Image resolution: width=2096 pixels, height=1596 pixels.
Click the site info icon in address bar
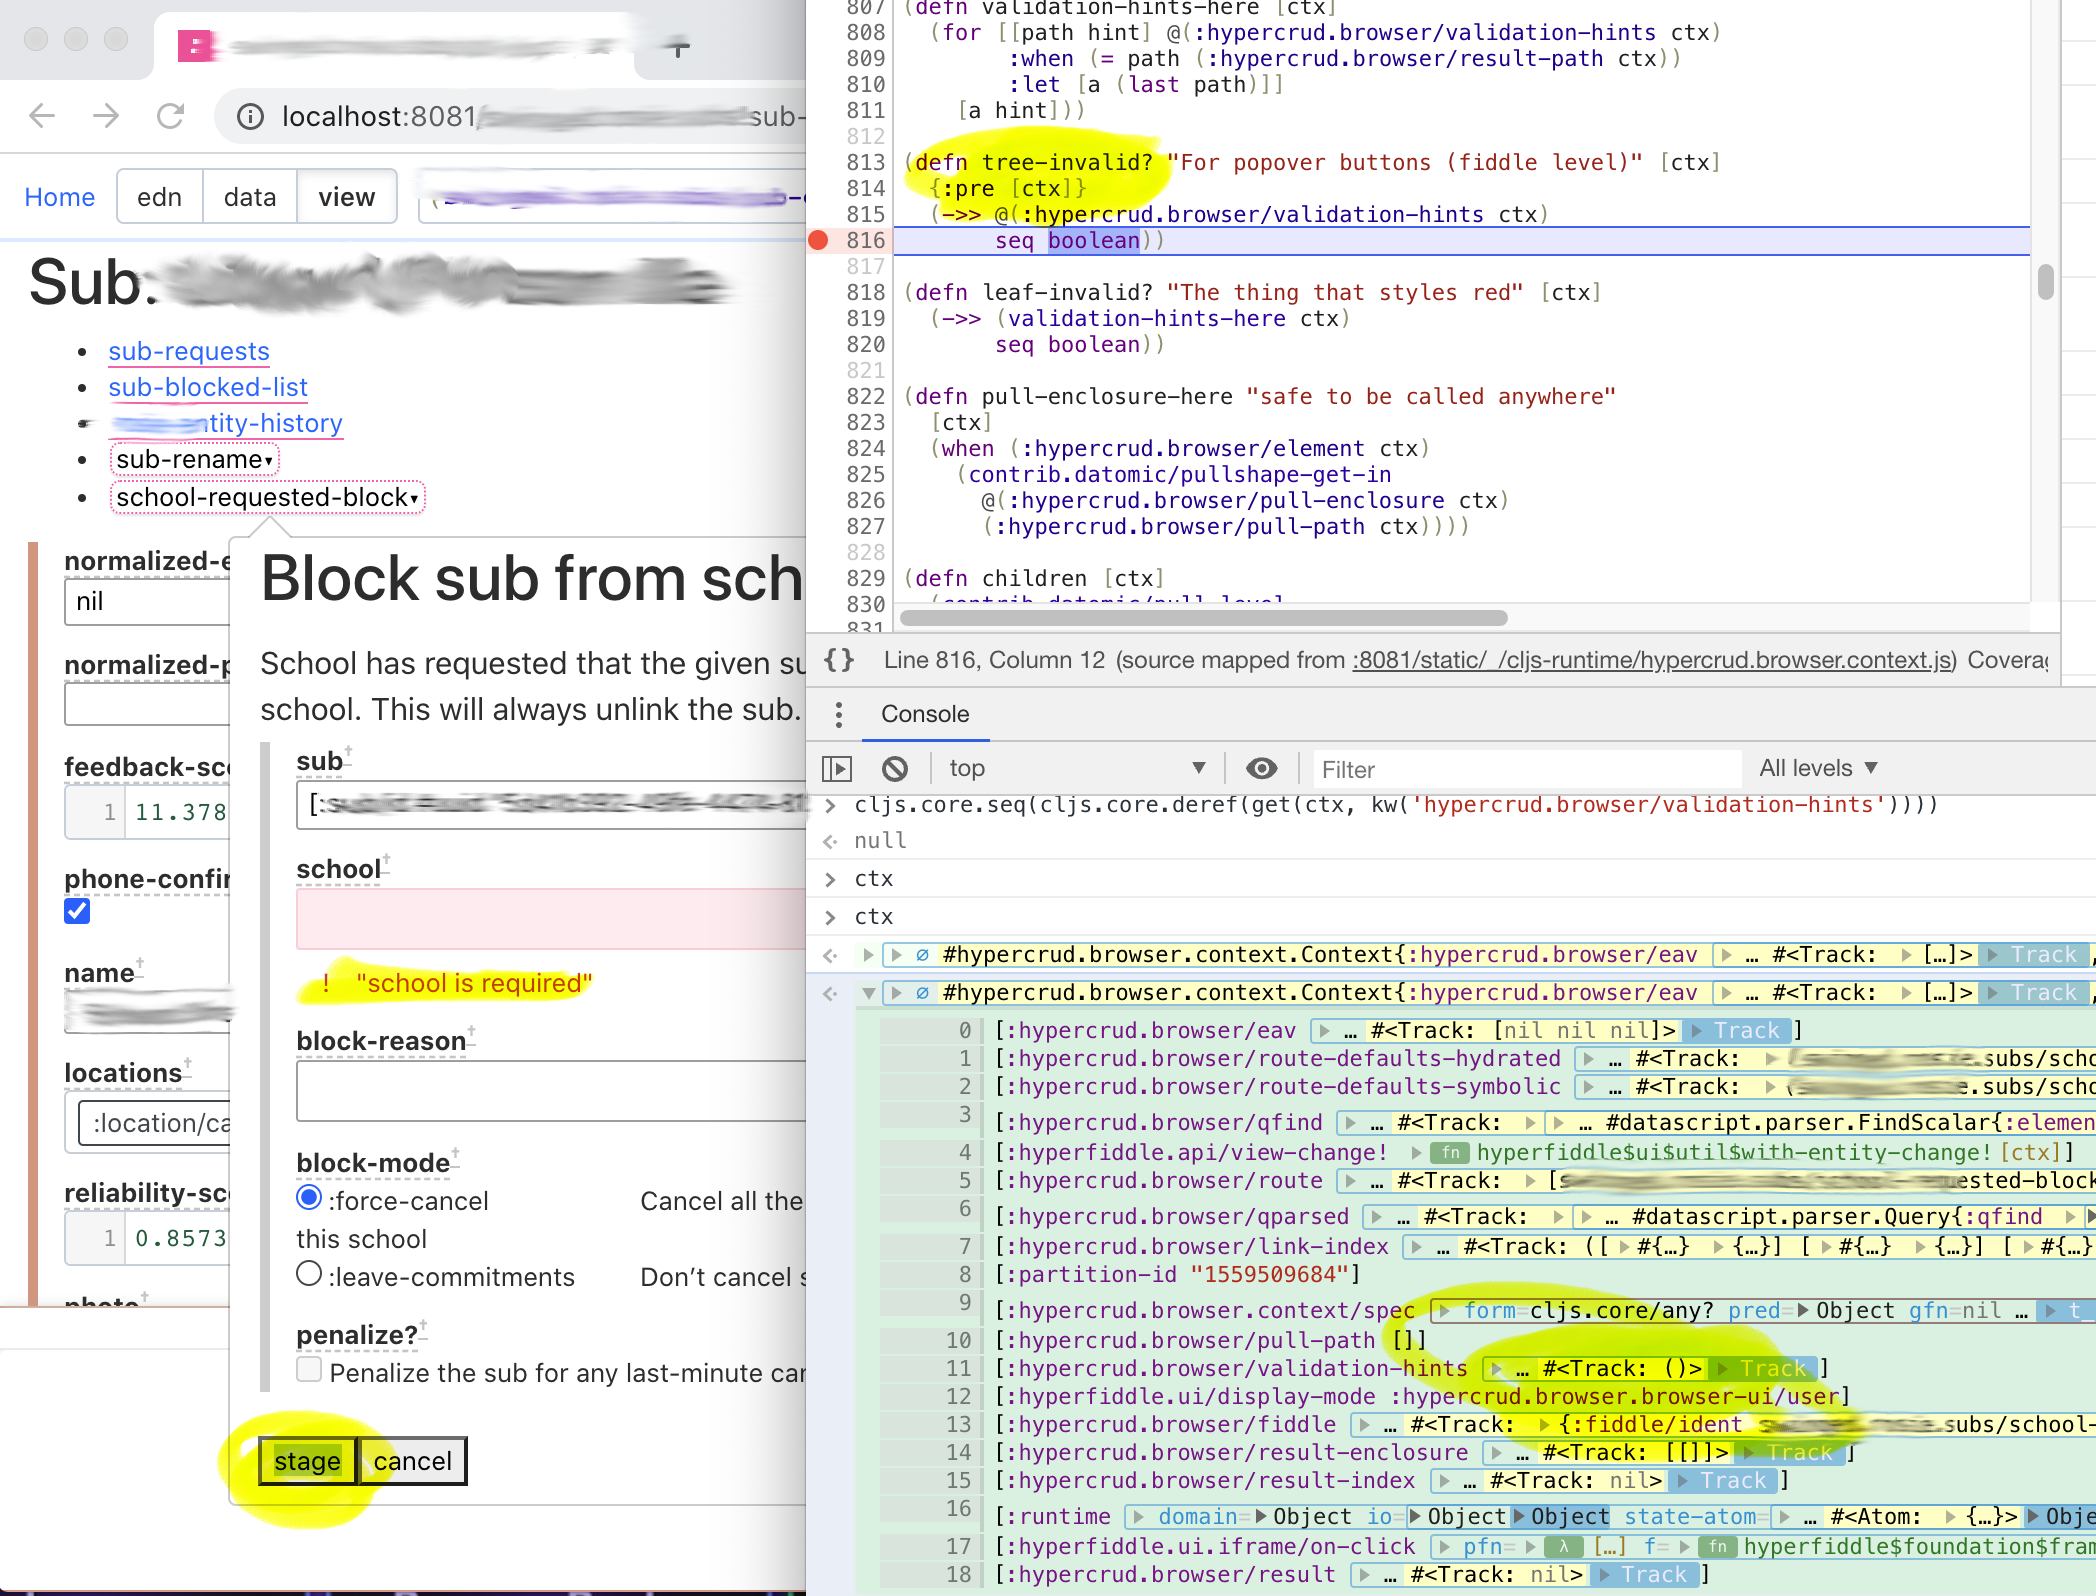[250, 117]
